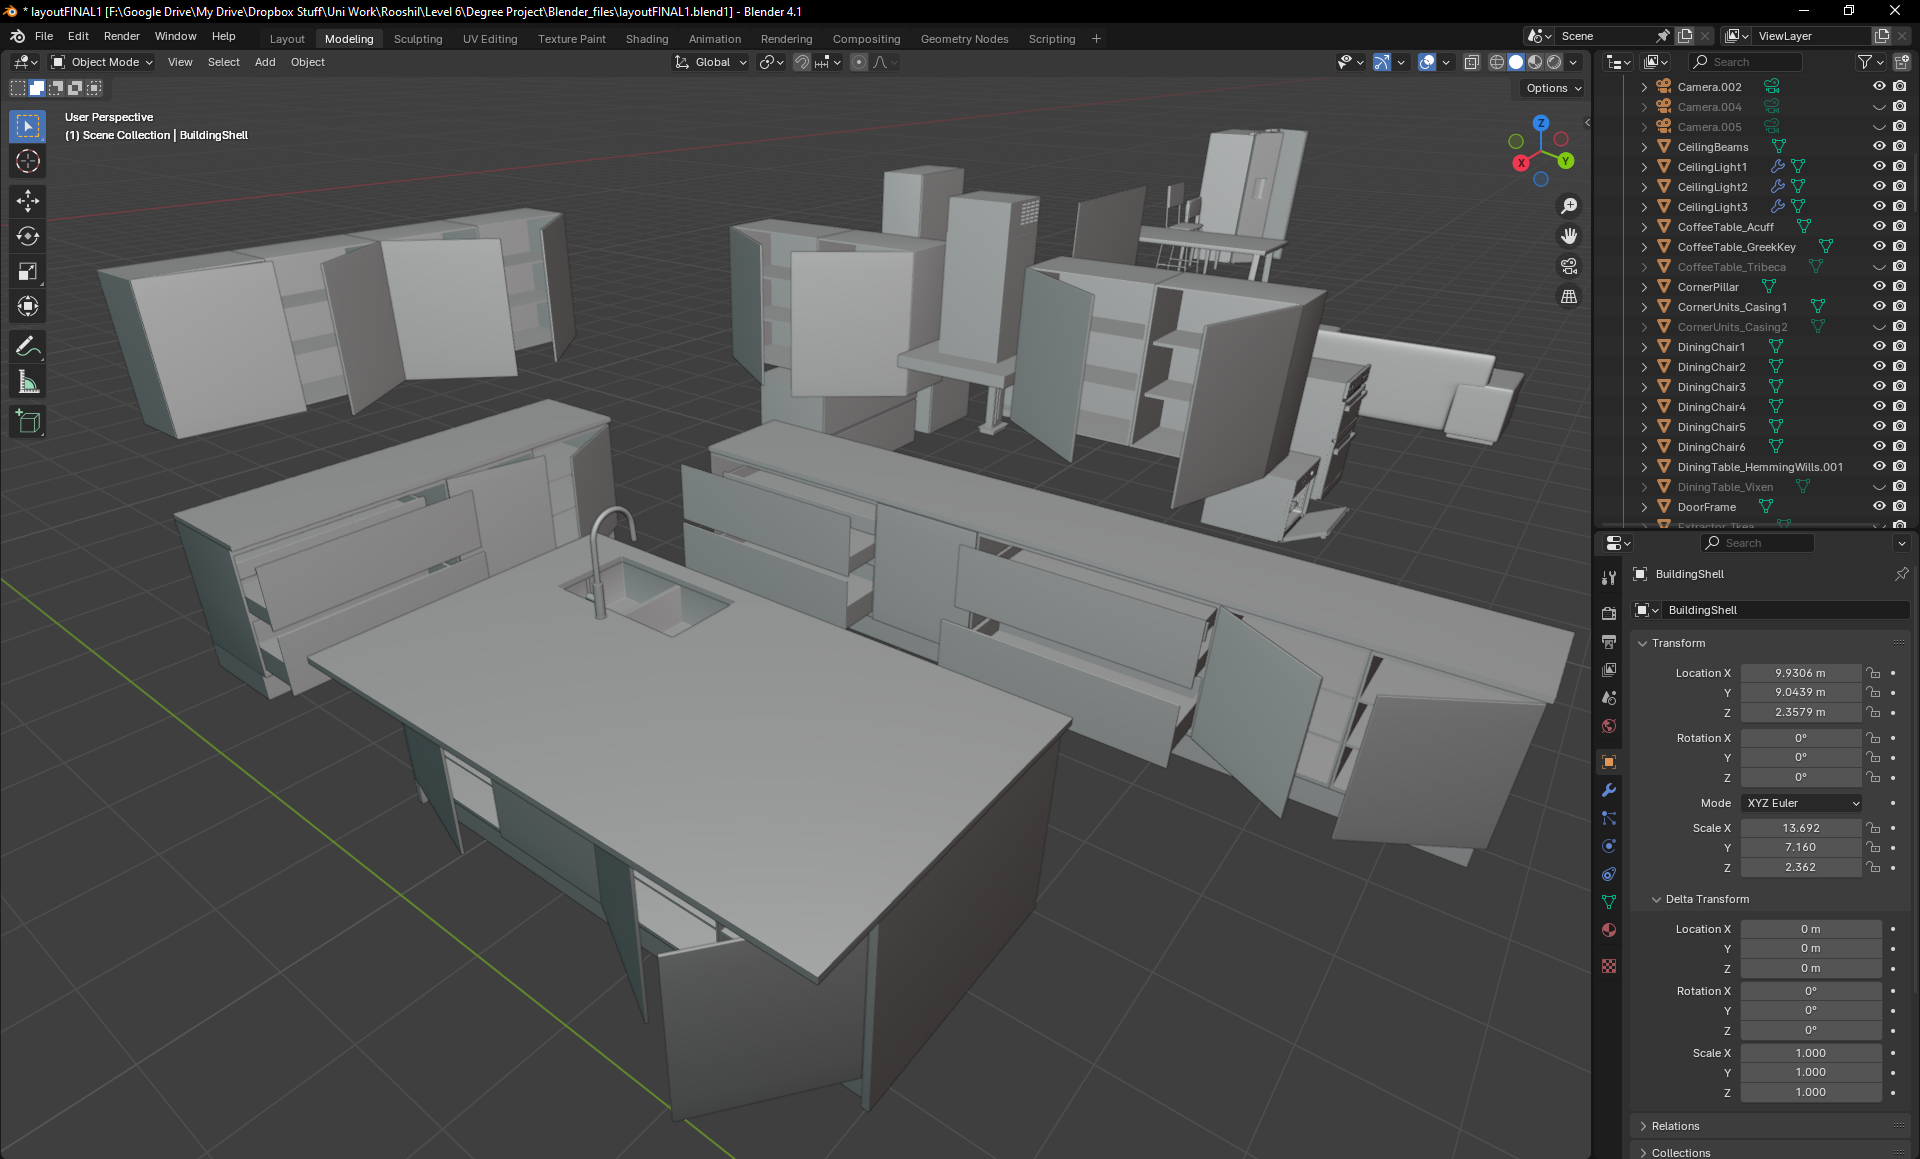Select the Add Cube tool

(x=28, y=422)
